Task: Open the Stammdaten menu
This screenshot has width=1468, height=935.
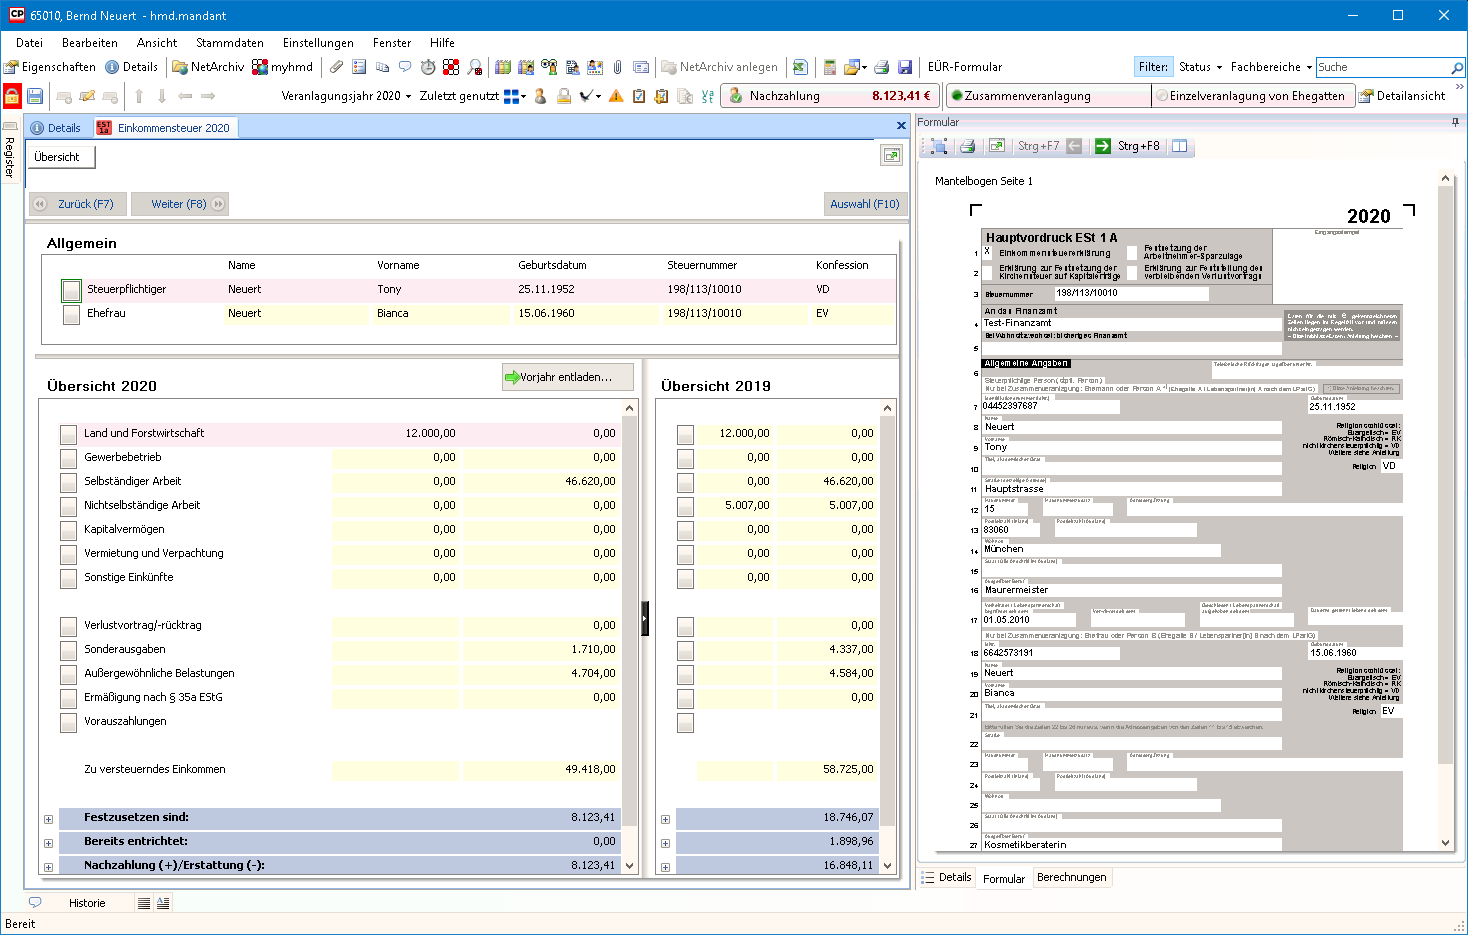Action: [x=230, y=43]
